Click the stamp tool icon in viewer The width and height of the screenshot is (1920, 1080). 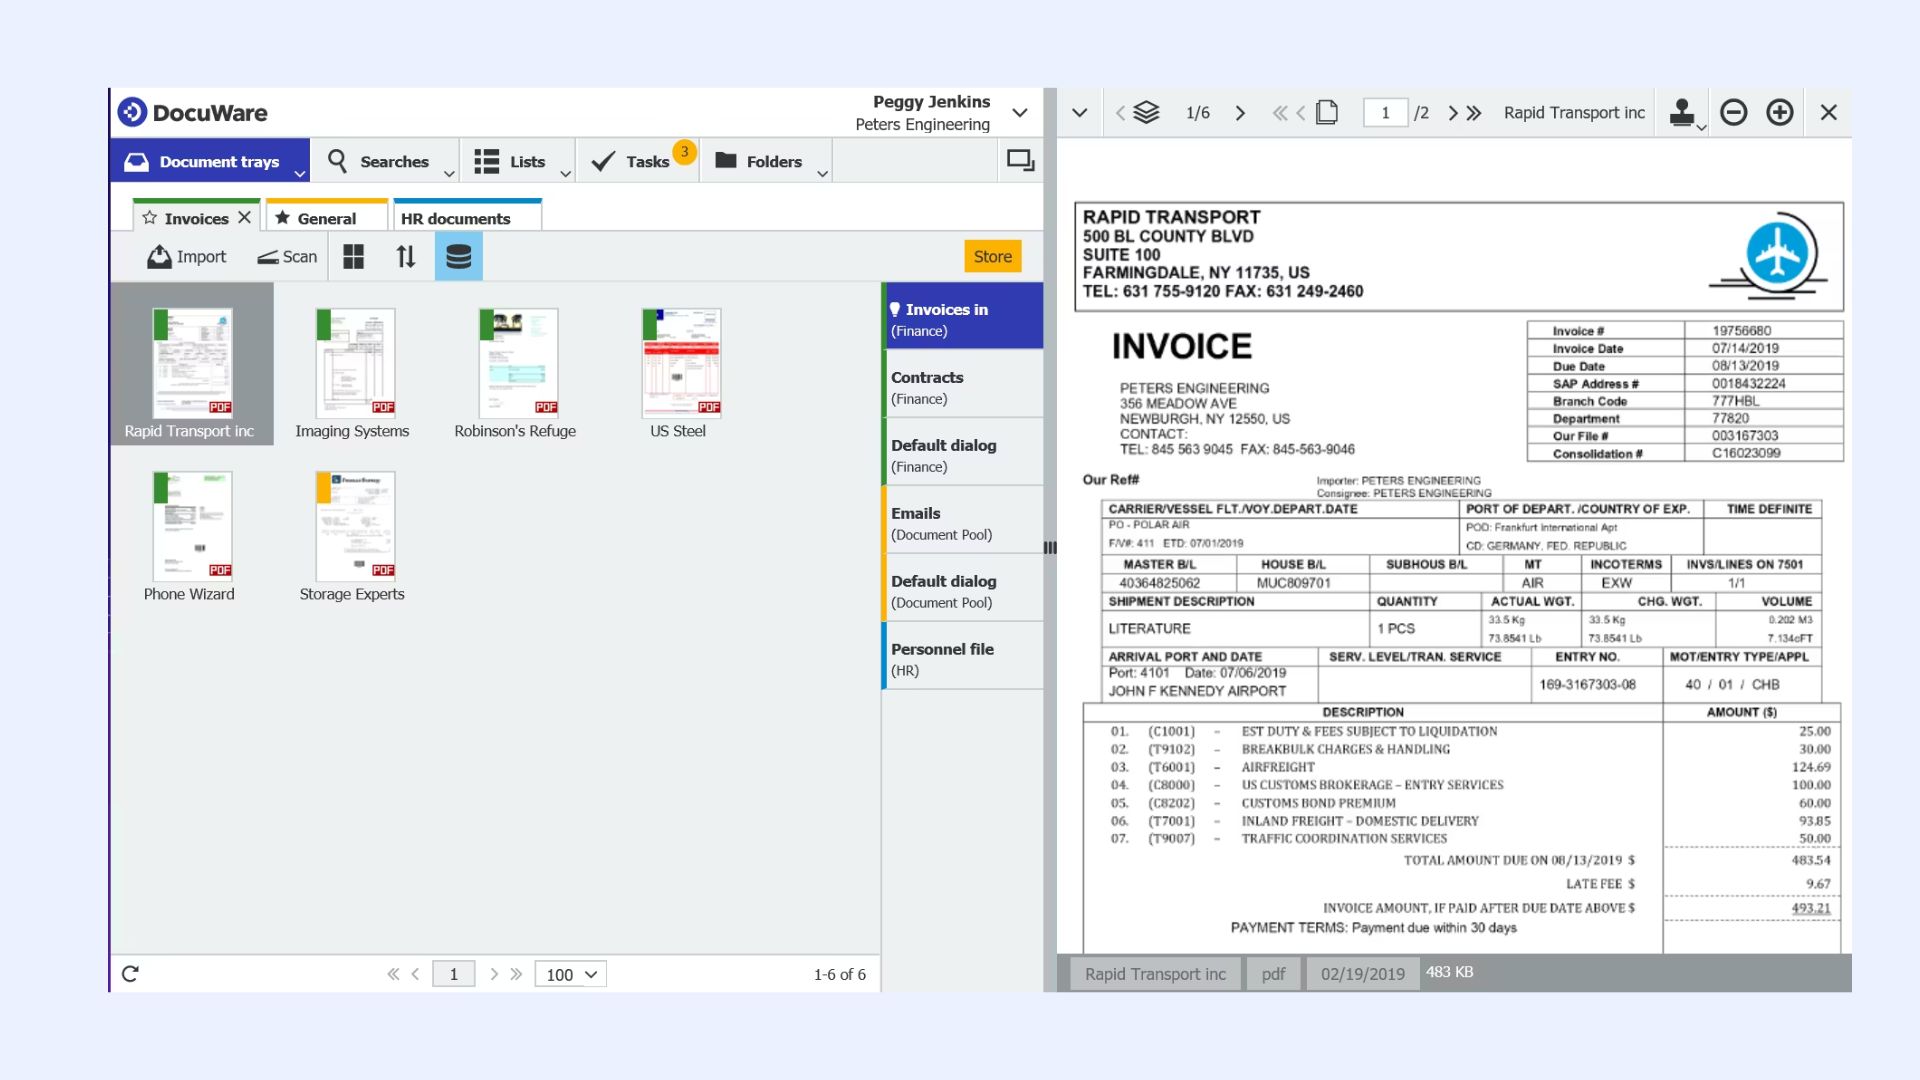pyautogui.click(x=1682, y=112)
